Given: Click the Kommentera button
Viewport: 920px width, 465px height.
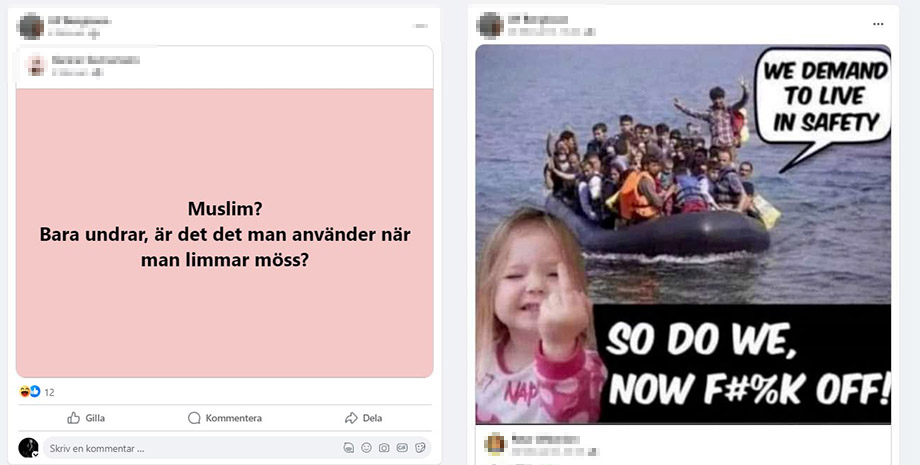Looking at the screenshot, I should tap(225, 418).
